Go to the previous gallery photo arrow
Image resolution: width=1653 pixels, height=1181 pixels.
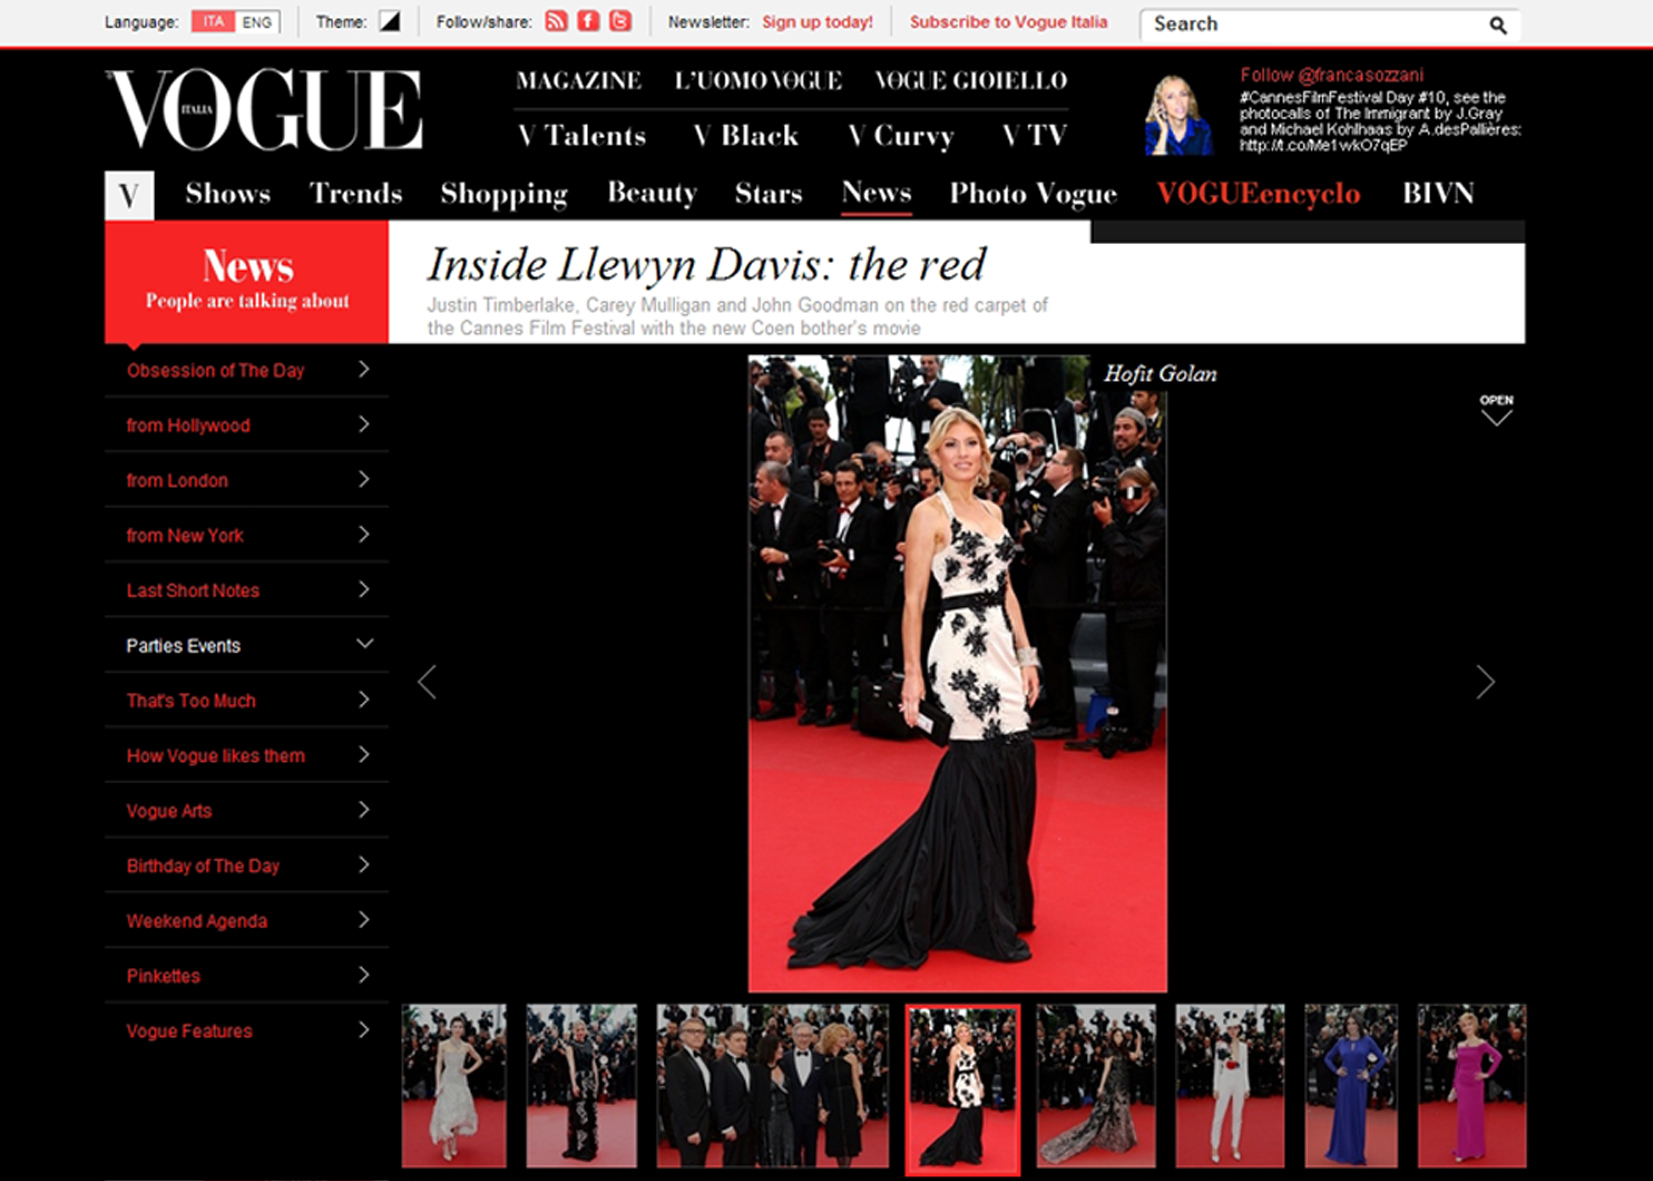(427, 682)
